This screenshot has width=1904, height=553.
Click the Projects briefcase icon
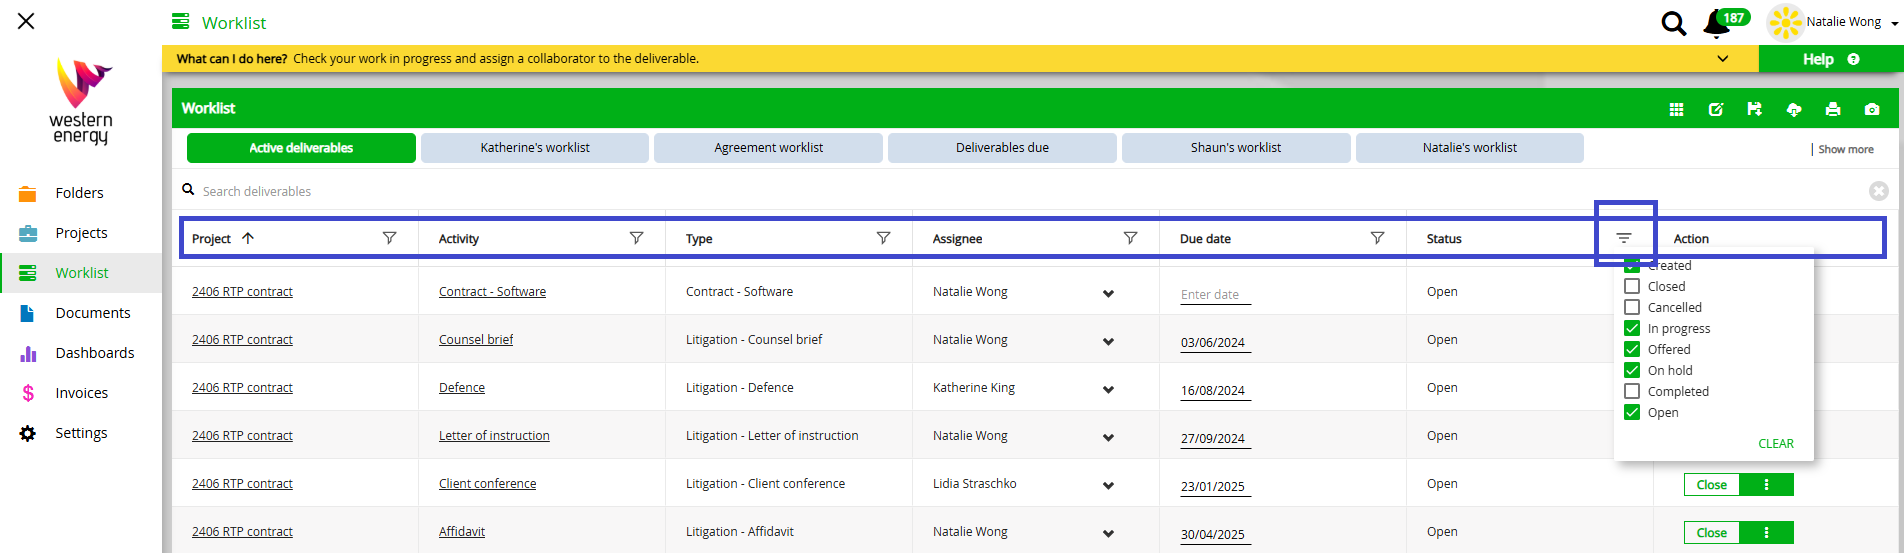pyautogui.click(x=28, y=233)
